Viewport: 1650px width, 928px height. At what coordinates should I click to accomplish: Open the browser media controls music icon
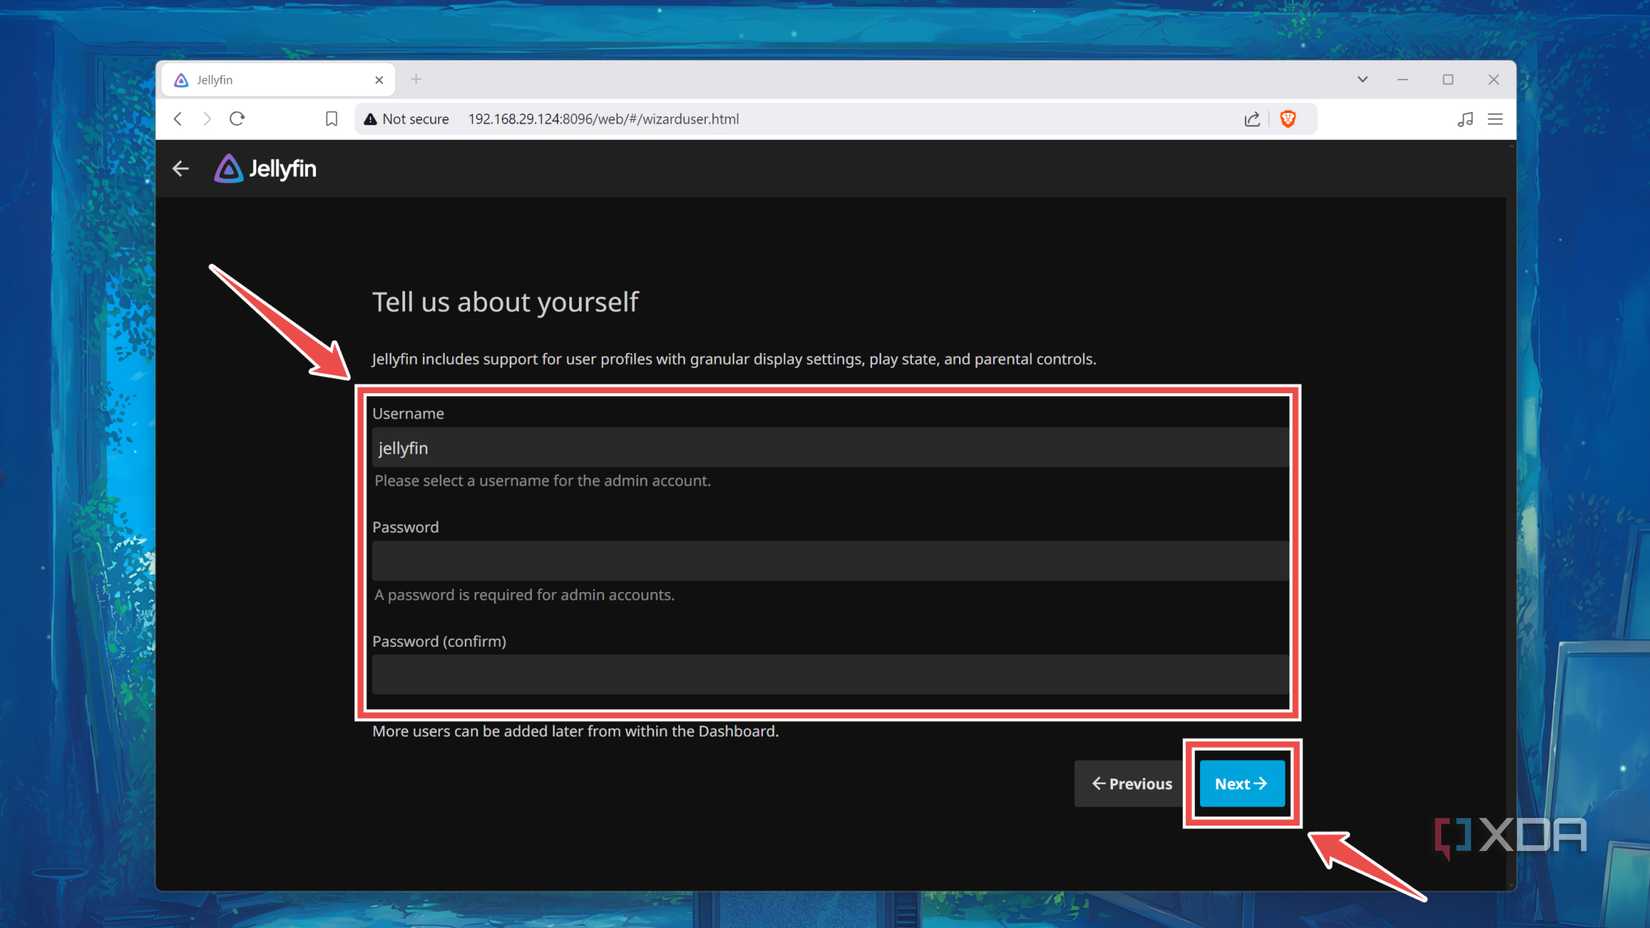tap(1464, 118)
